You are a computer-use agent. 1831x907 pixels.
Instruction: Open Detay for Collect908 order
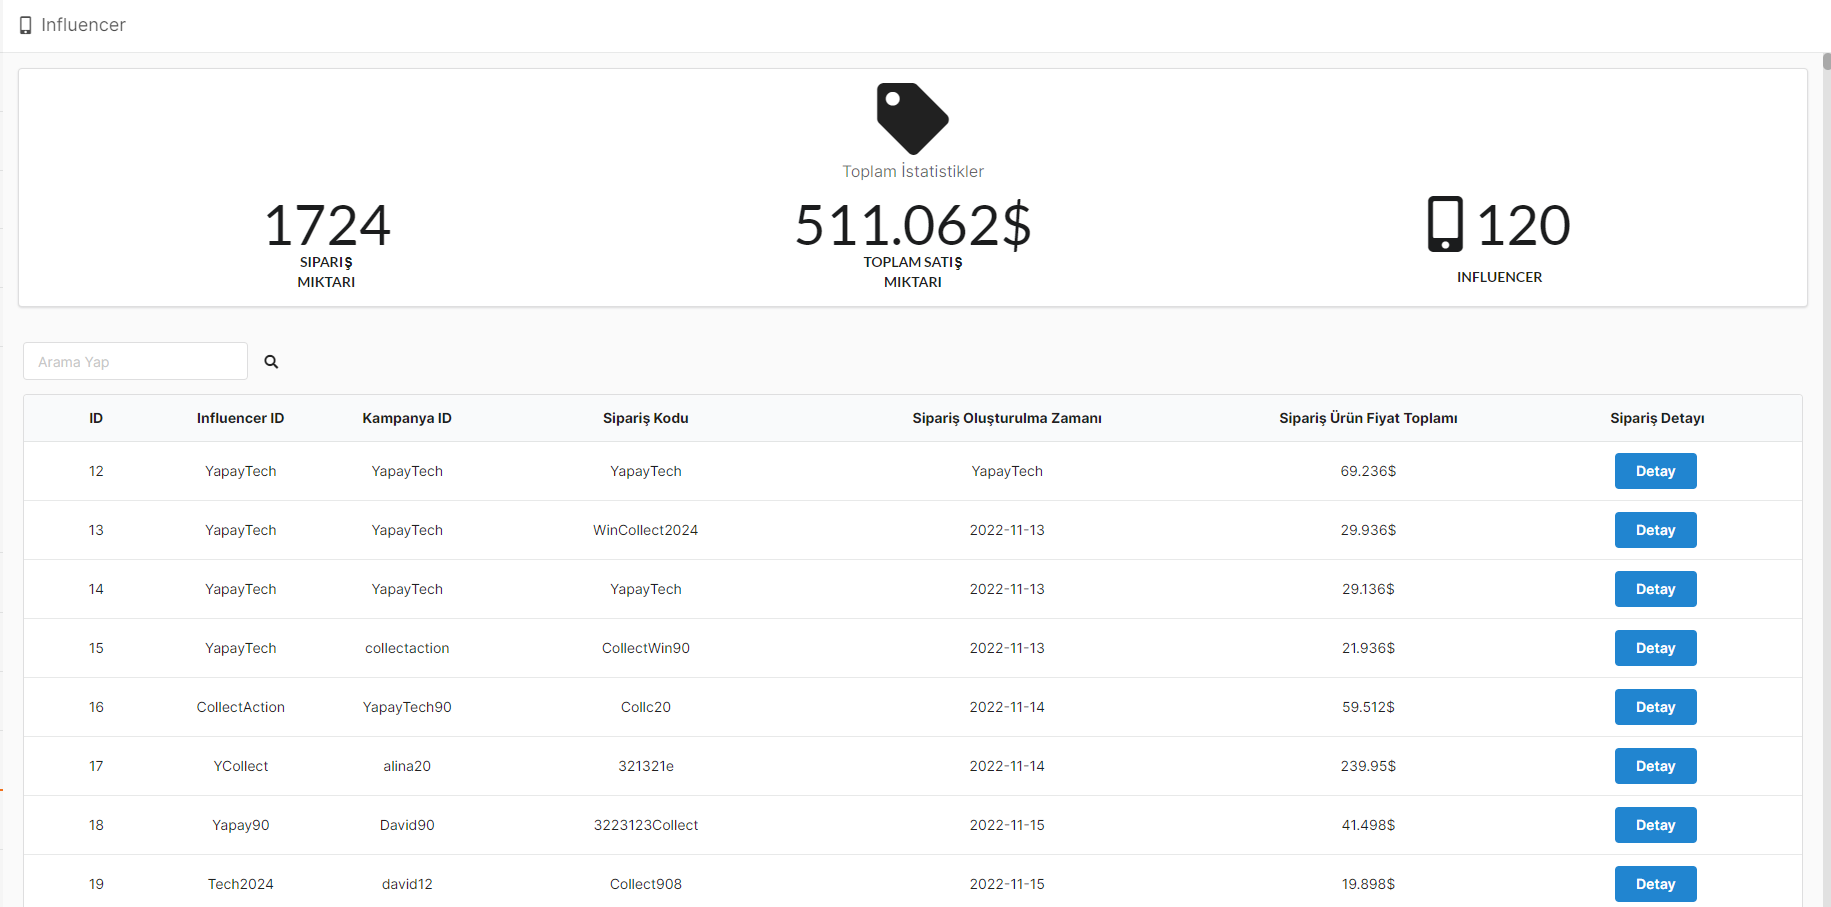tap(1655, 884)
